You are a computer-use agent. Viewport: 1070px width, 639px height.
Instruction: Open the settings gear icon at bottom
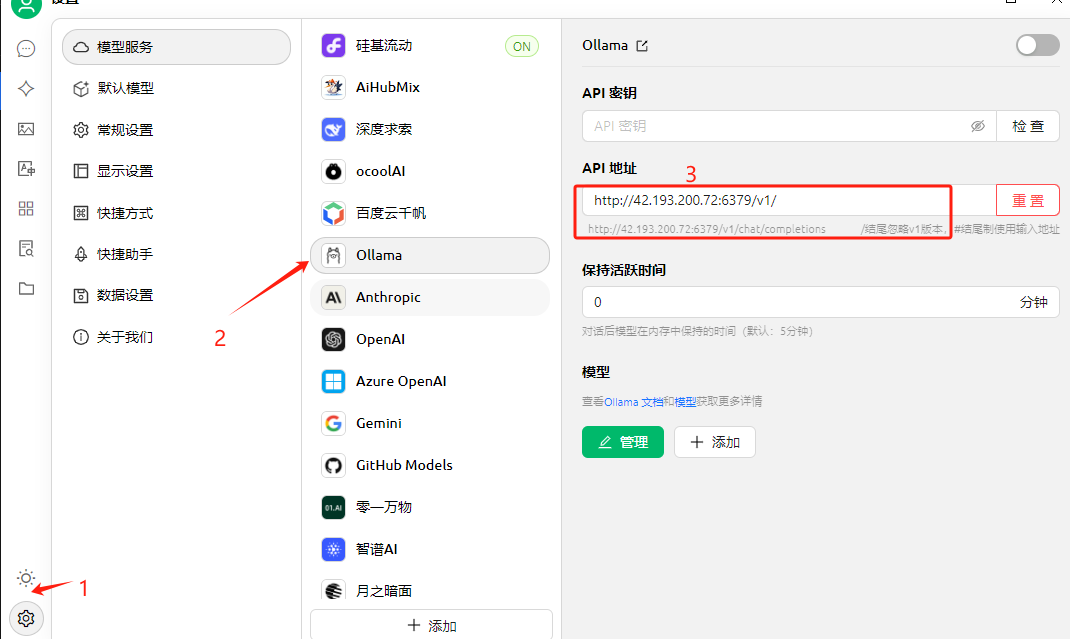(26, 619)
